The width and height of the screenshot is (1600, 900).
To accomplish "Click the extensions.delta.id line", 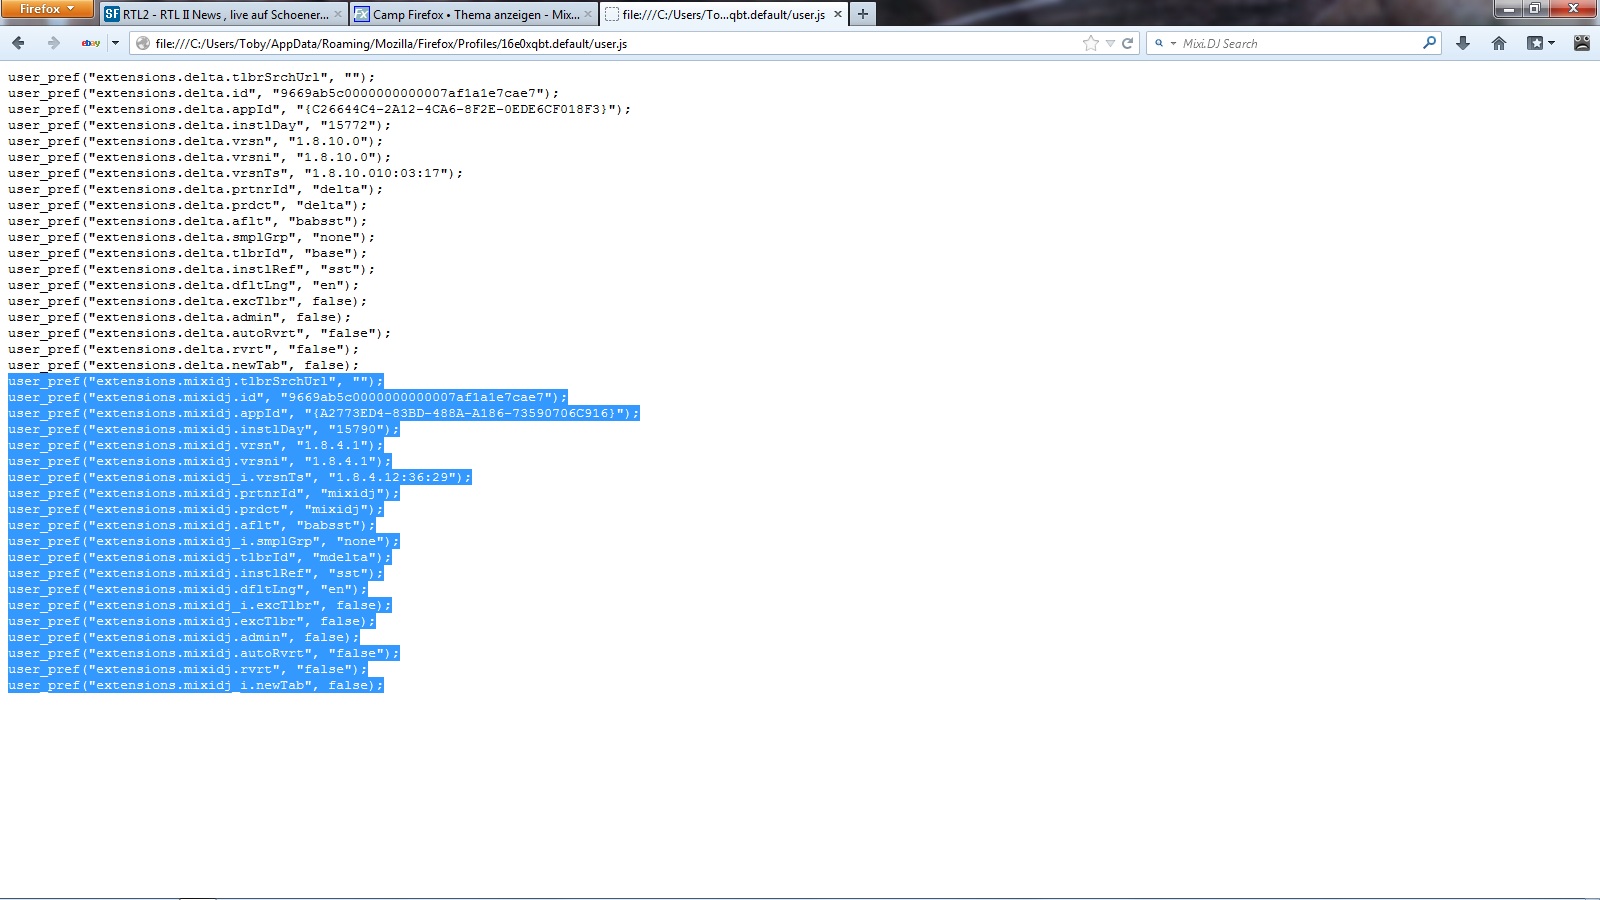I will coord(284,93).
